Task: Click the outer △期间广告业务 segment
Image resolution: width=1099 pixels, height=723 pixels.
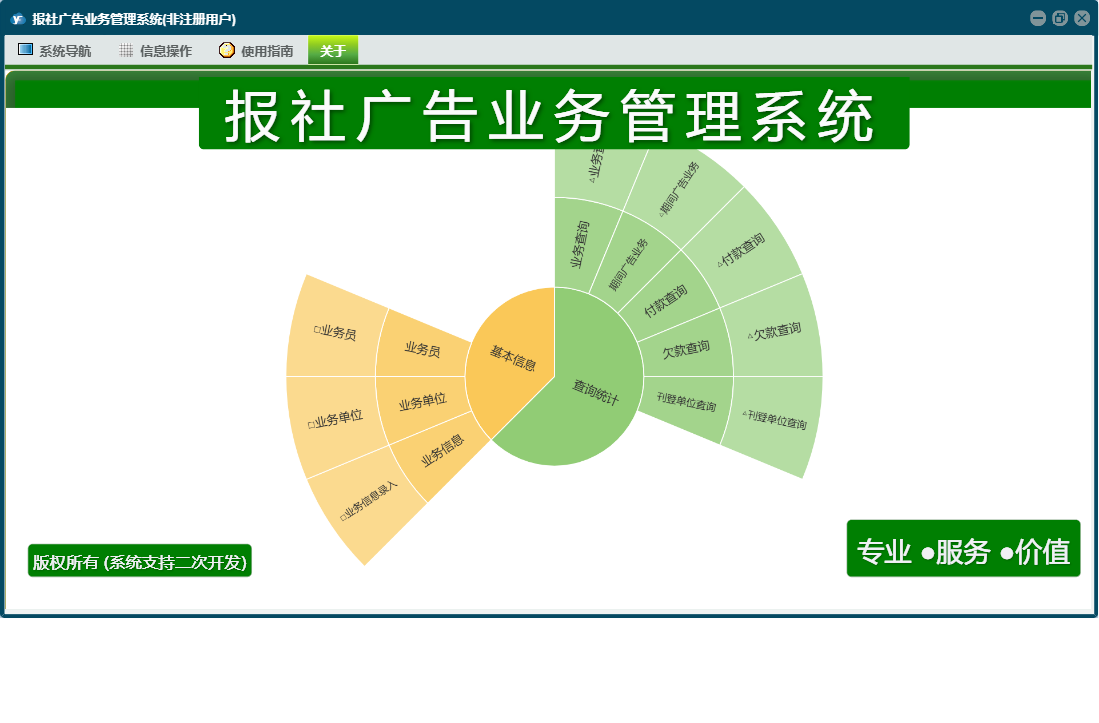Action: pyautogui.click(x=679, y=188)
